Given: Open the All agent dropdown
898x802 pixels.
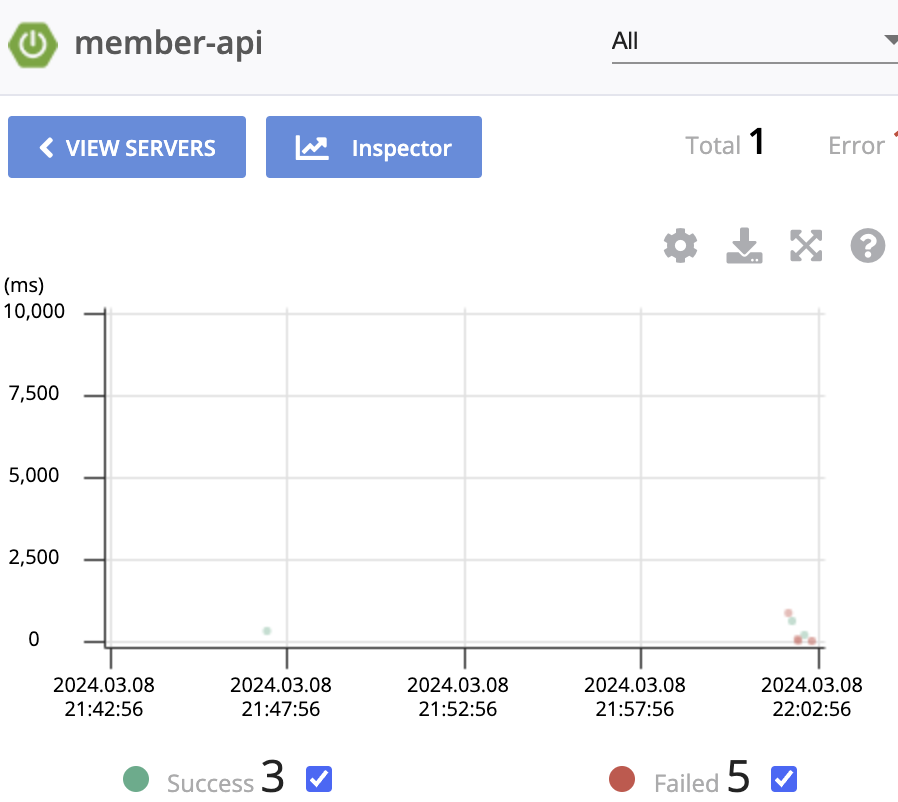Looking at the screenshot, I should [x=755, y=42].
